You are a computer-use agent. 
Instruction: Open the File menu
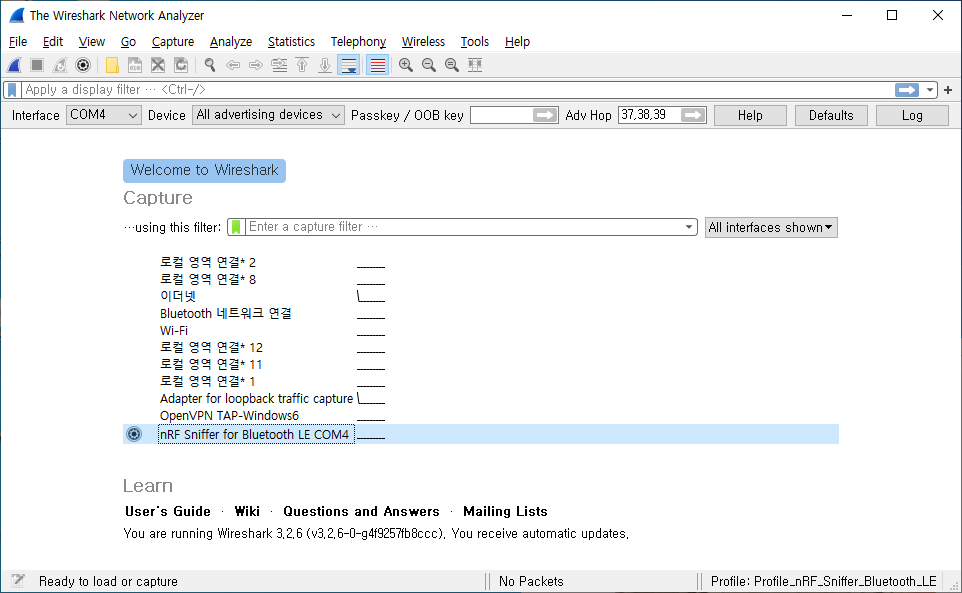tap(18, 42)
